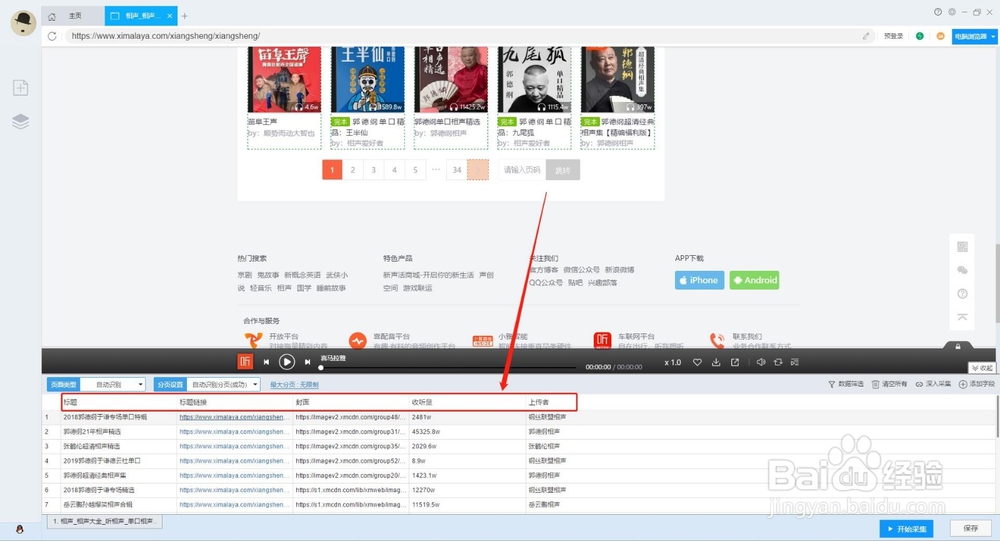Viewport: 1000px width, 541px height.
Task: Collapse the panel with 收起 button
Action: (x=982, y=368)
